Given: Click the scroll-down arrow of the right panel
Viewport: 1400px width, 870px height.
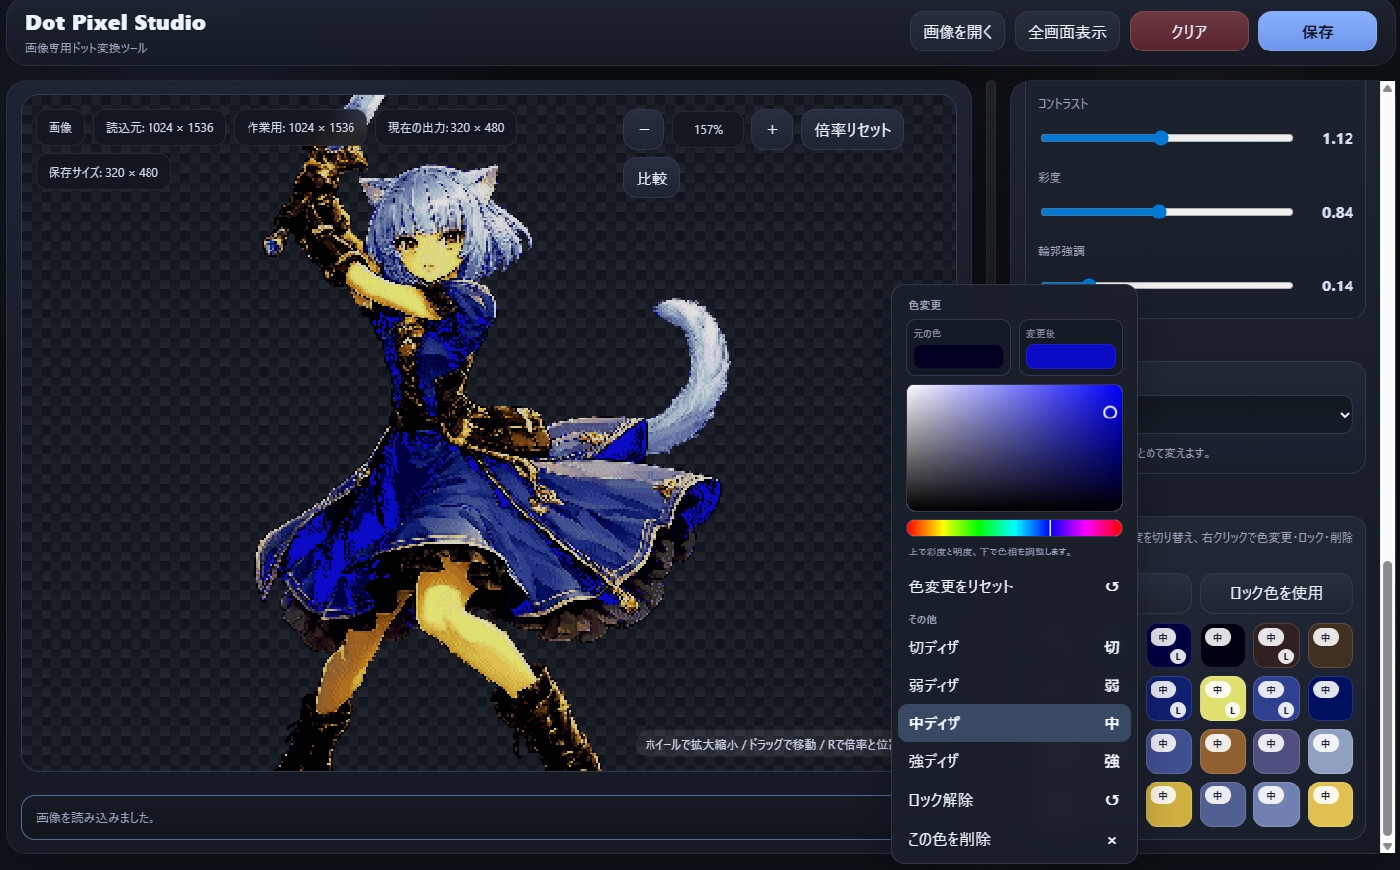Looking at the screenshot, I should tap(1387, 846).
